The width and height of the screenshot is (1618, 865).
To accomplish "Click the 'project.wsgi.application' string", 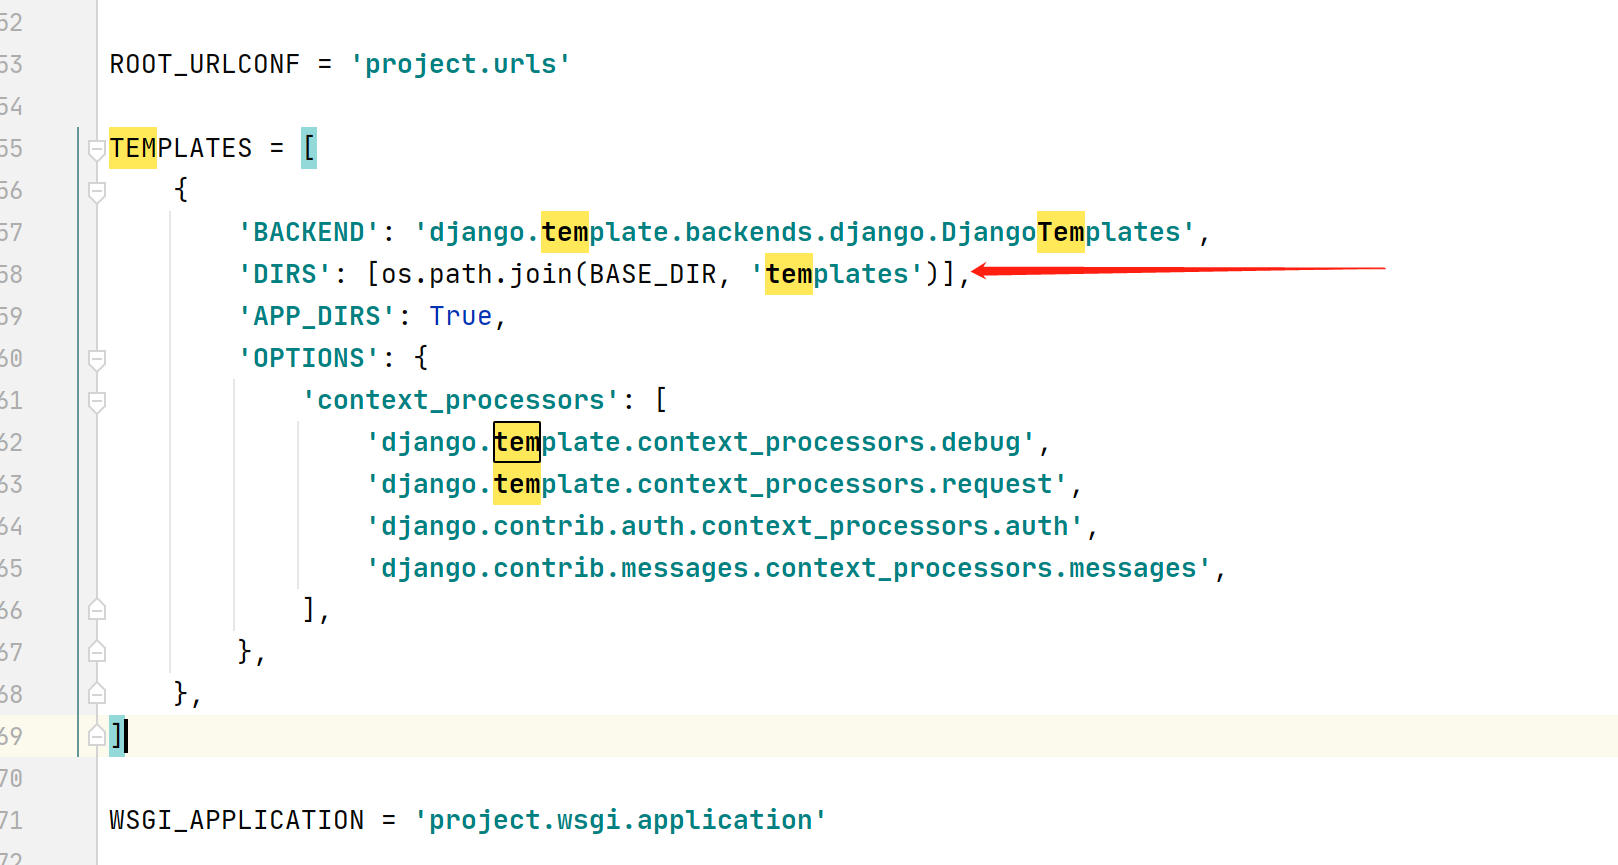I will coord(621,820).
